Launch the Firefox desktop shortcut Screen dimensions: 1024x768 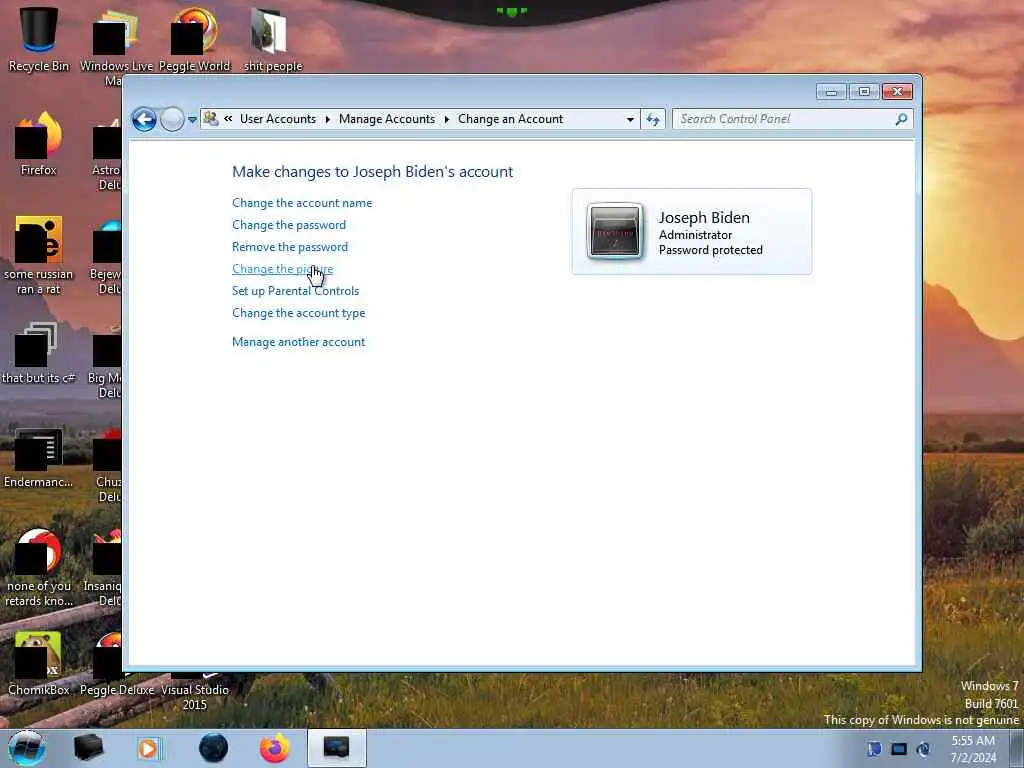coord(39,144)
